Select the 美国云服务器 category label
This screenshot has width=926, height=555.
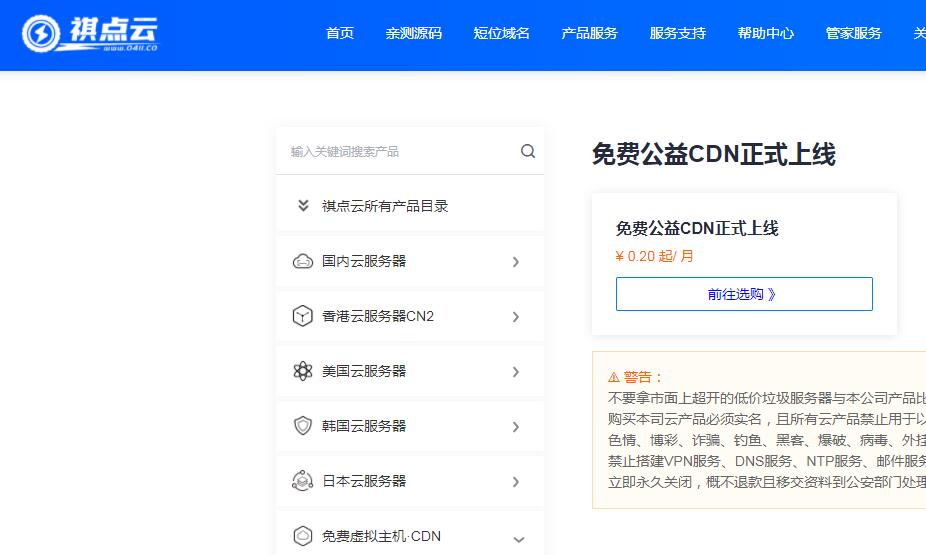pyautogui.click(x=364, y=371)
